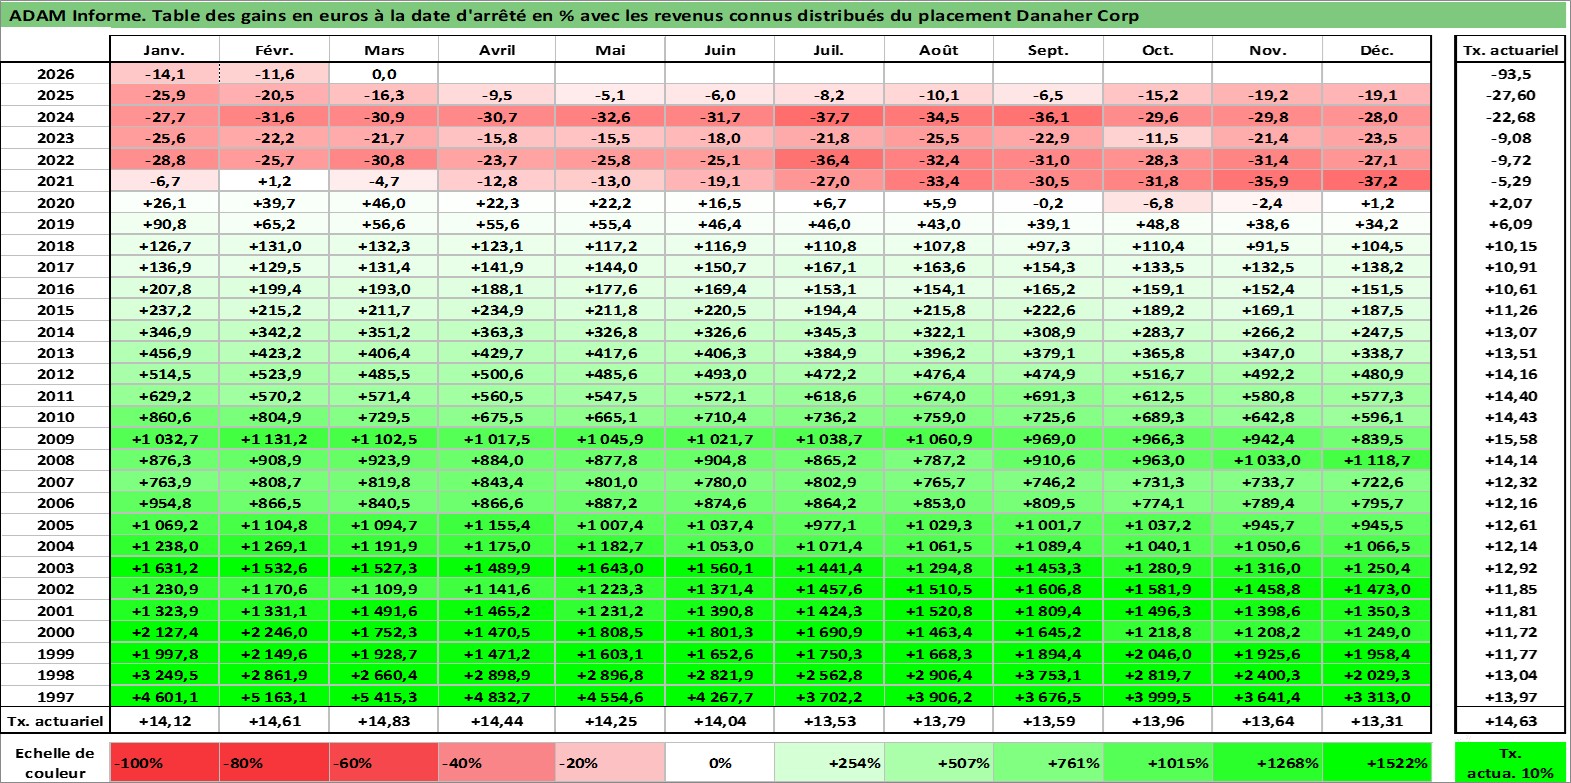Select the 2009 row label
The height and width of the screenshot is (783, 1571).
(x=55, y=439)
